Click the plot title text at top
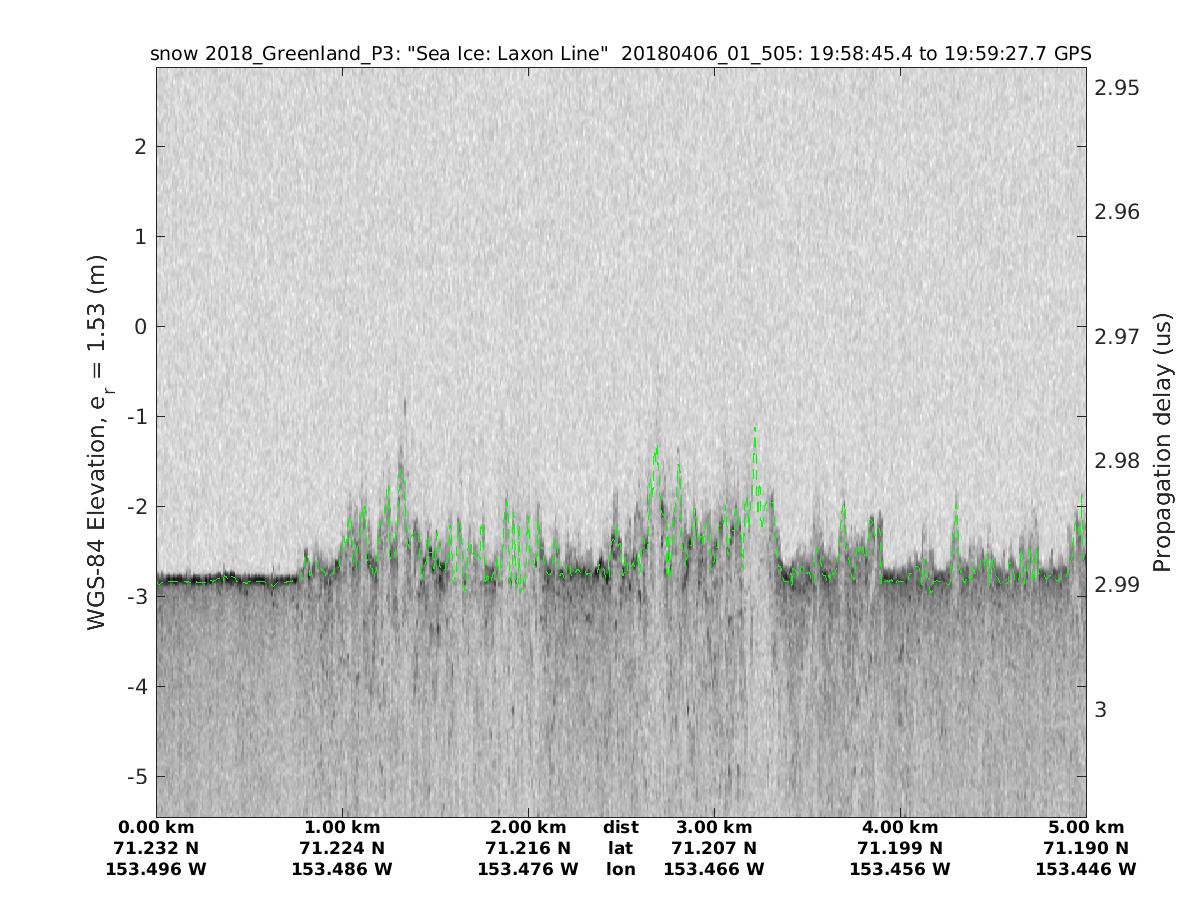 (x=620, y=53)
